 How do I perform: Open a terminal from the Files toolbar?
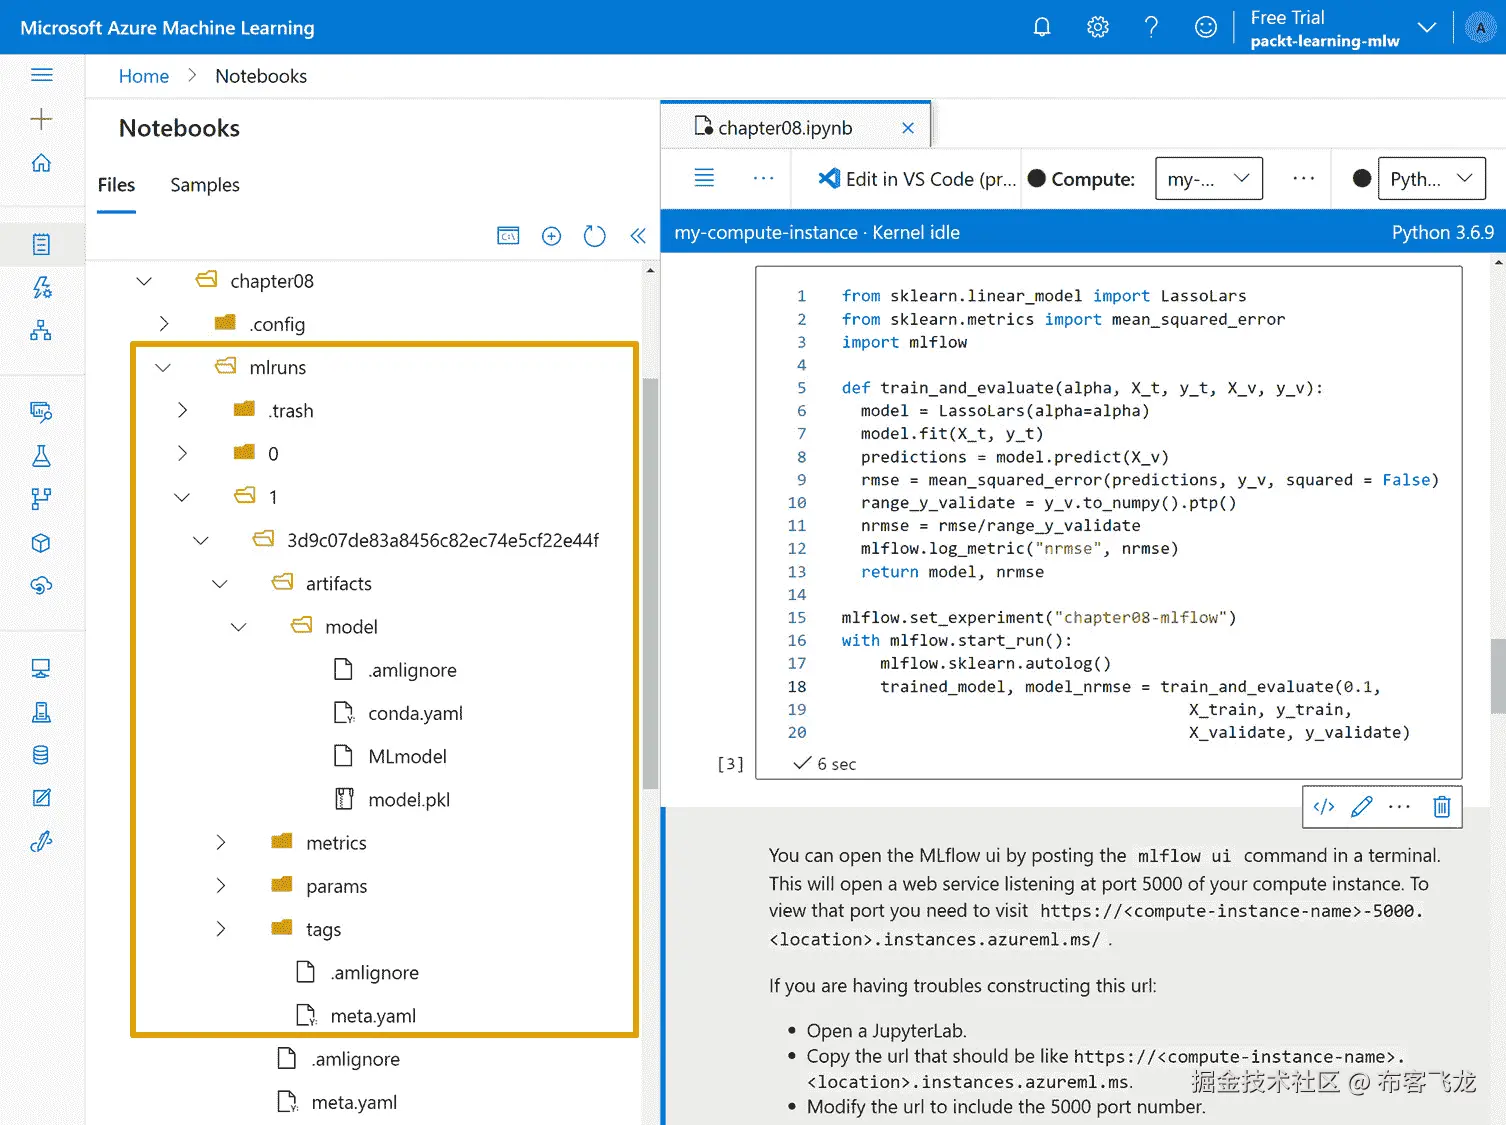pos(508,235)
